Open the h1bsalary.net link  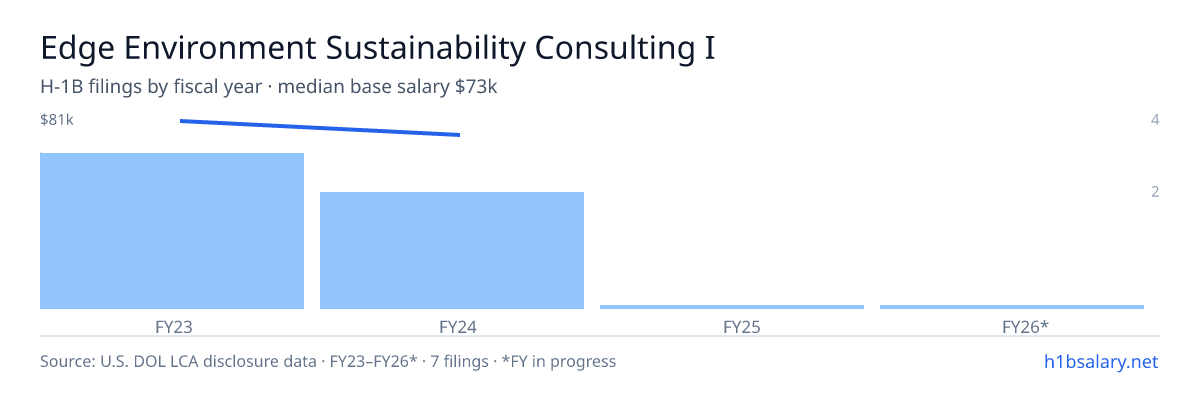pos(1100,361)
